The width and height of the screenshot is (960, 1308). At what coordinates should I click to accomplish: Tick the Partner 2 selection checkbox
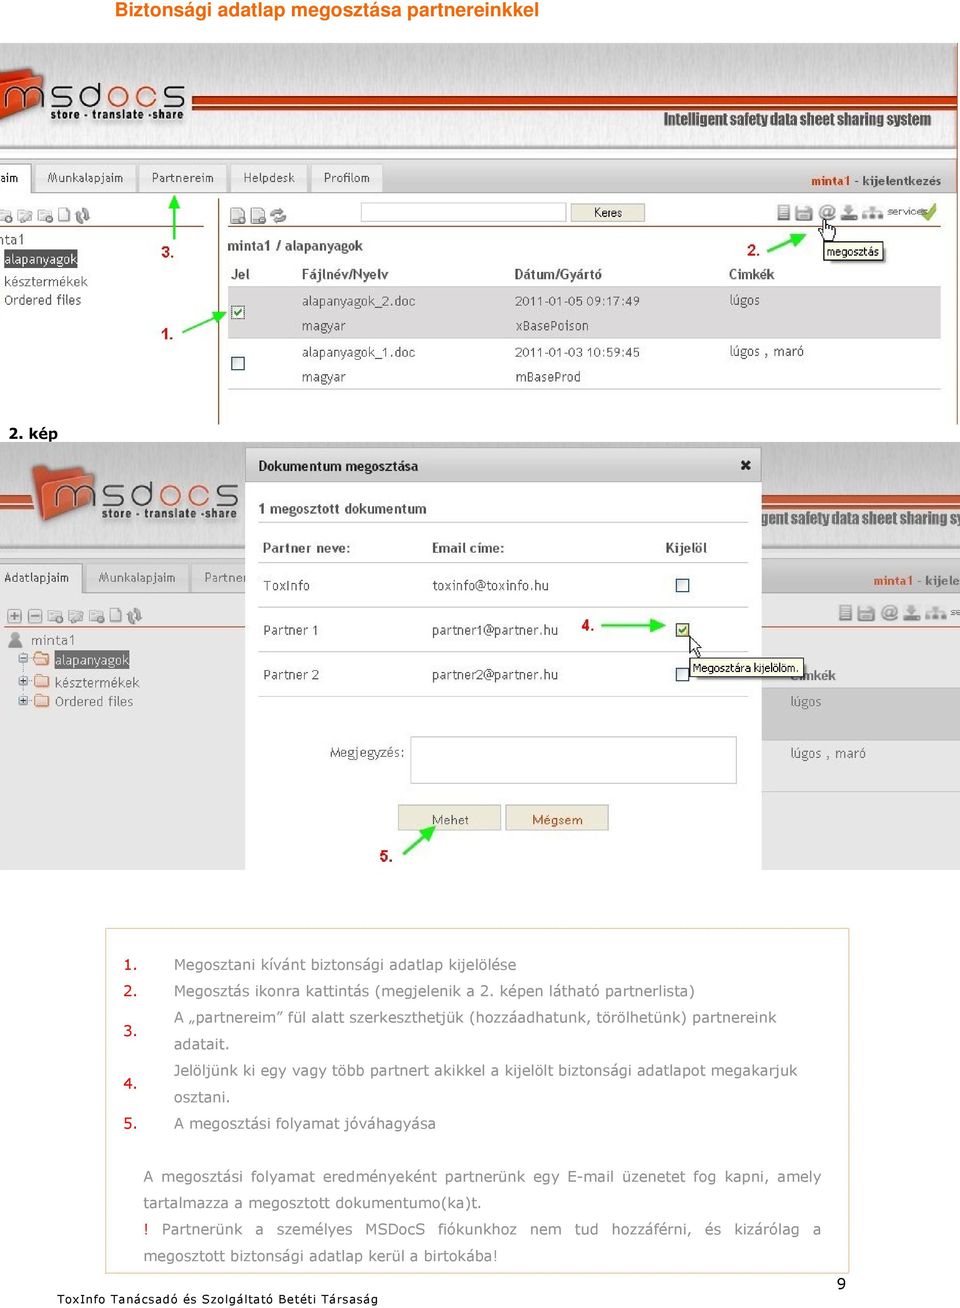pyautogui.click(x=682, y=674)
